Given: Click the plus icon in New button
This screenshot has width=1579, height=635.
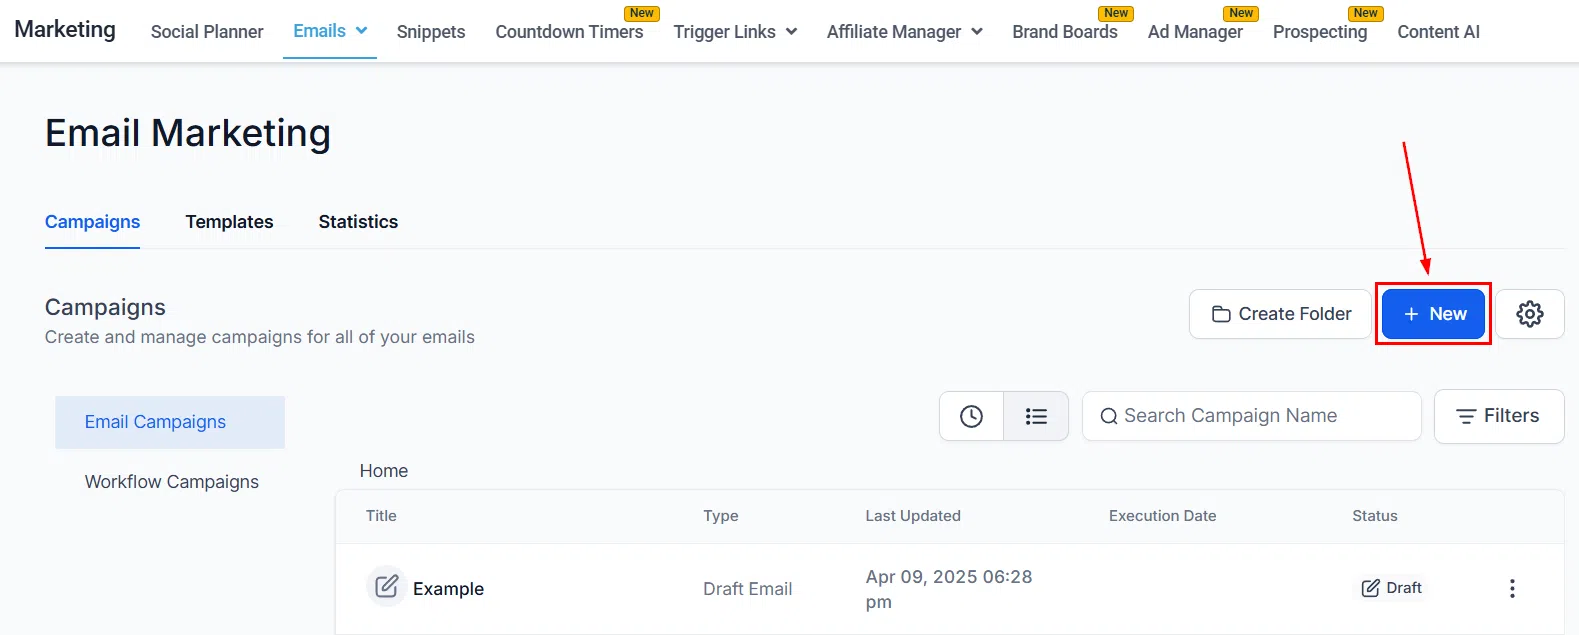Looking at the screenshot, I should pyautogui.click(x=1411, y=314).
